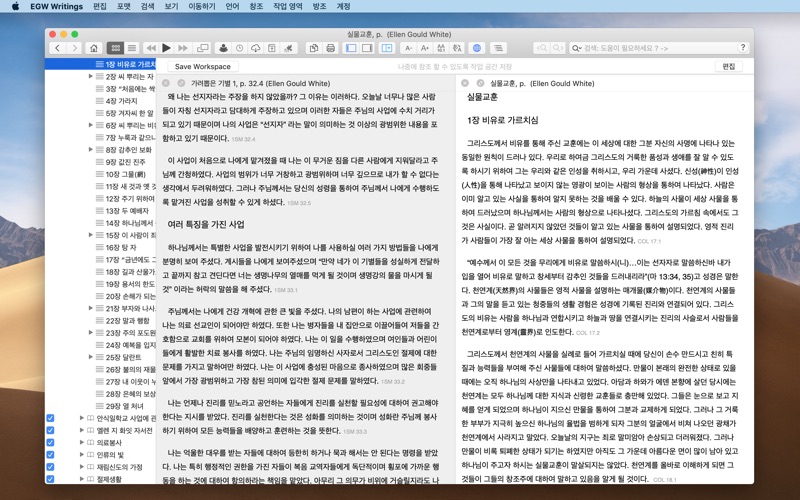
Task: Uncheck the 의료봉사 checkbox
Action: [50, 442]
